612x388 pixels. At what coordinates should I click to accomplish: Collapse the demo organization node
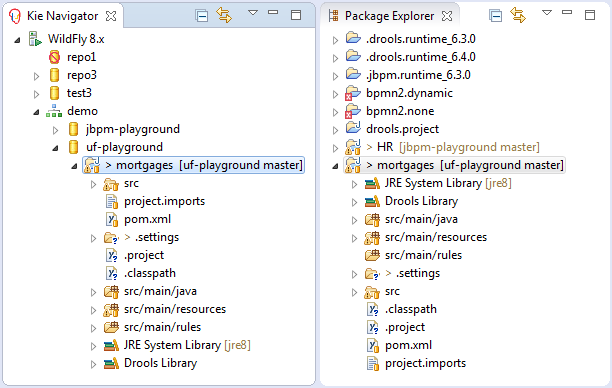point(36,112)
